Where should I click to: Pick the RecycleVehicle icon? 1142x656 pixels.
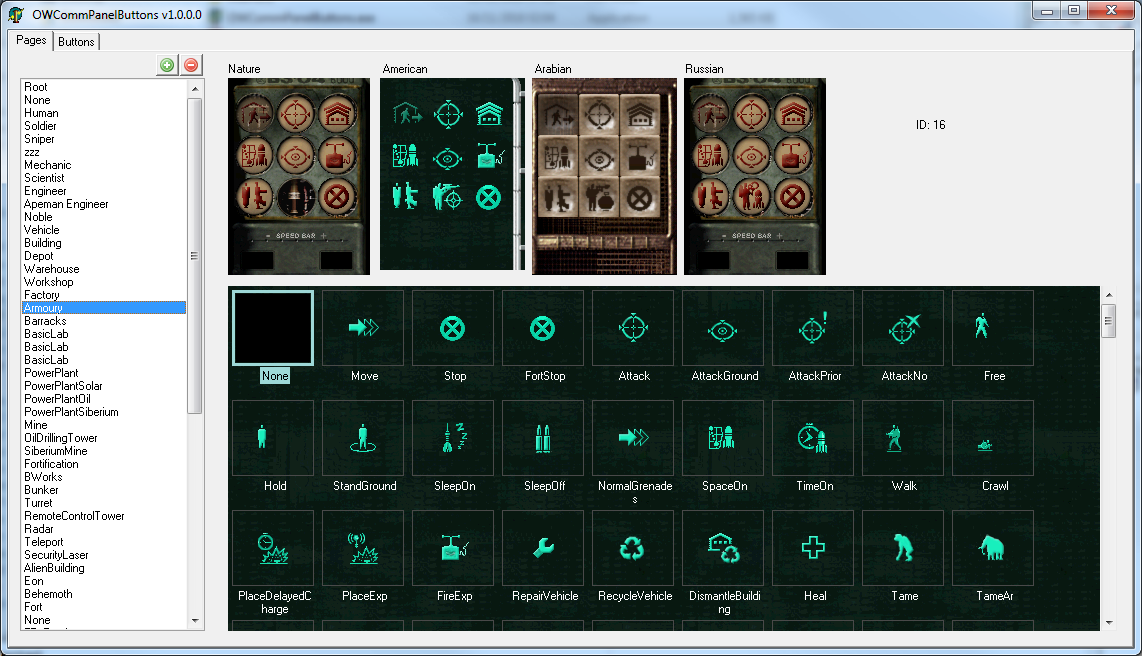634,548
